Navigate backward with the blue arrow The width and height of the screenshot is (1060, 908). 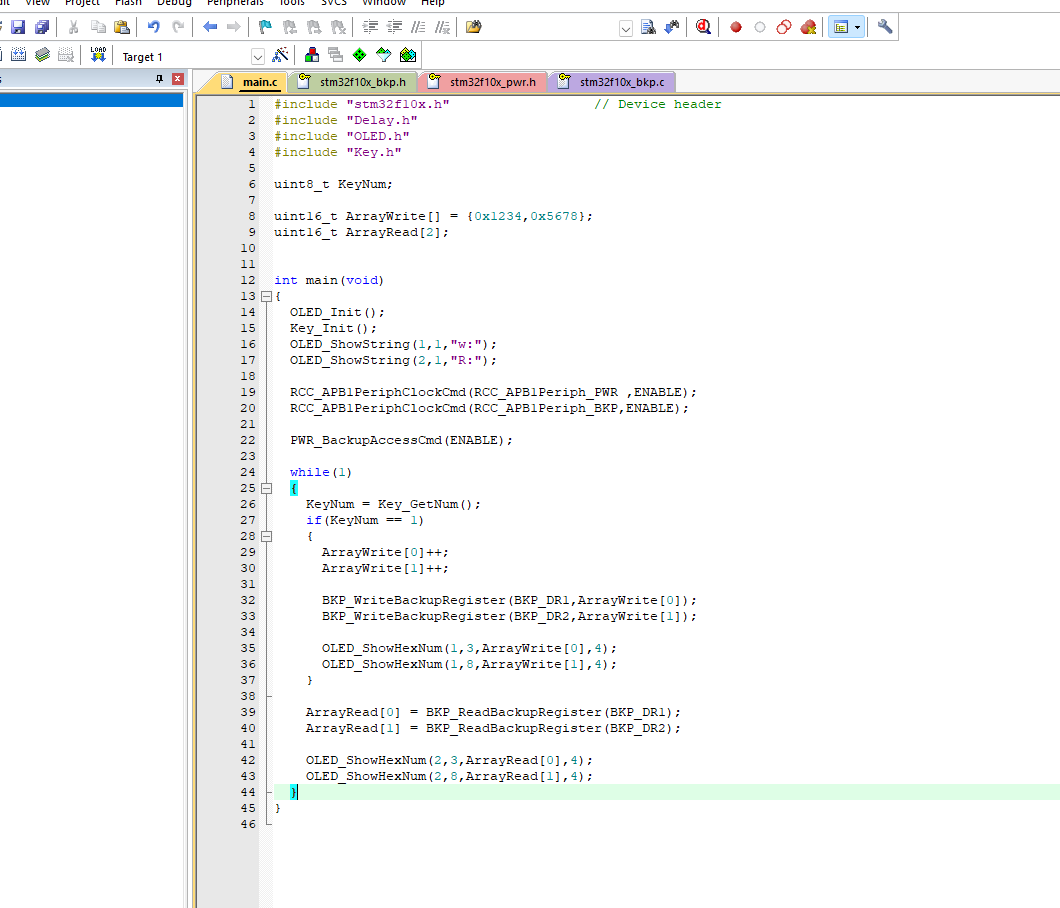point(210,27)
